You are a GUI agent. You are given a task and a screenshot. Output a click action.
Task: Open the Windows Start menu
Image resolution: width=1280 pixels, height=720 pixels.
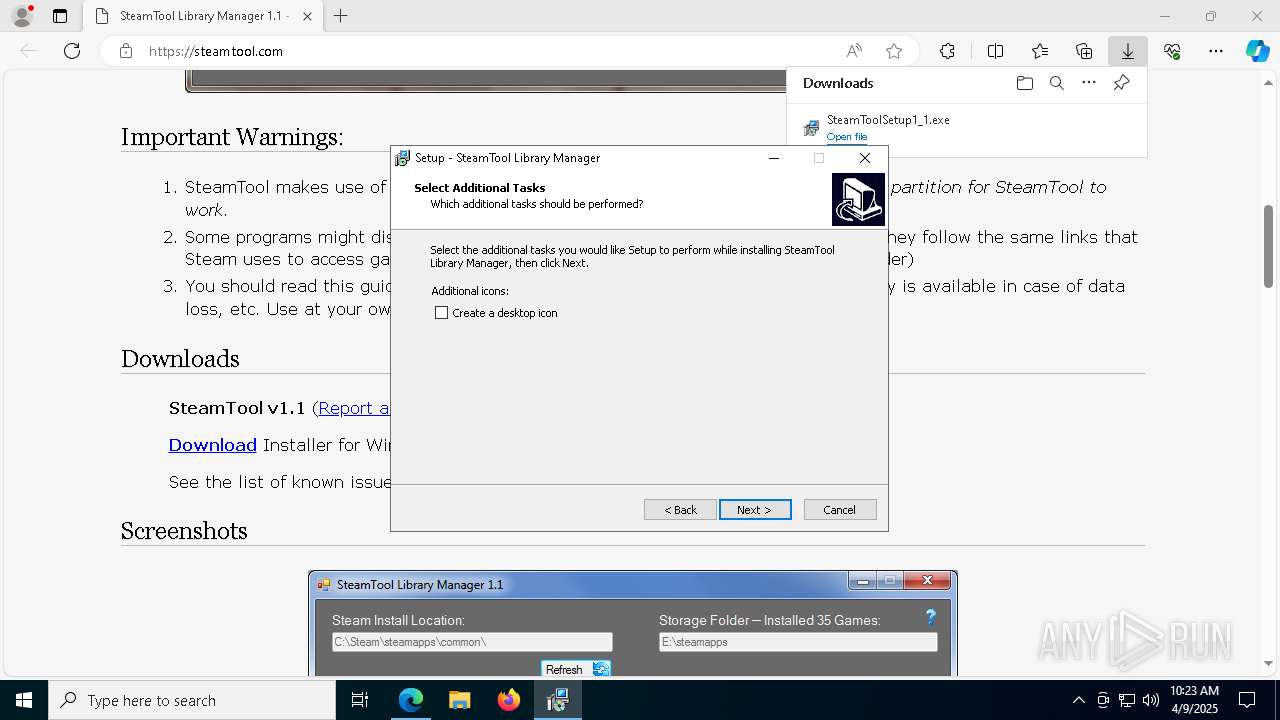24,700
